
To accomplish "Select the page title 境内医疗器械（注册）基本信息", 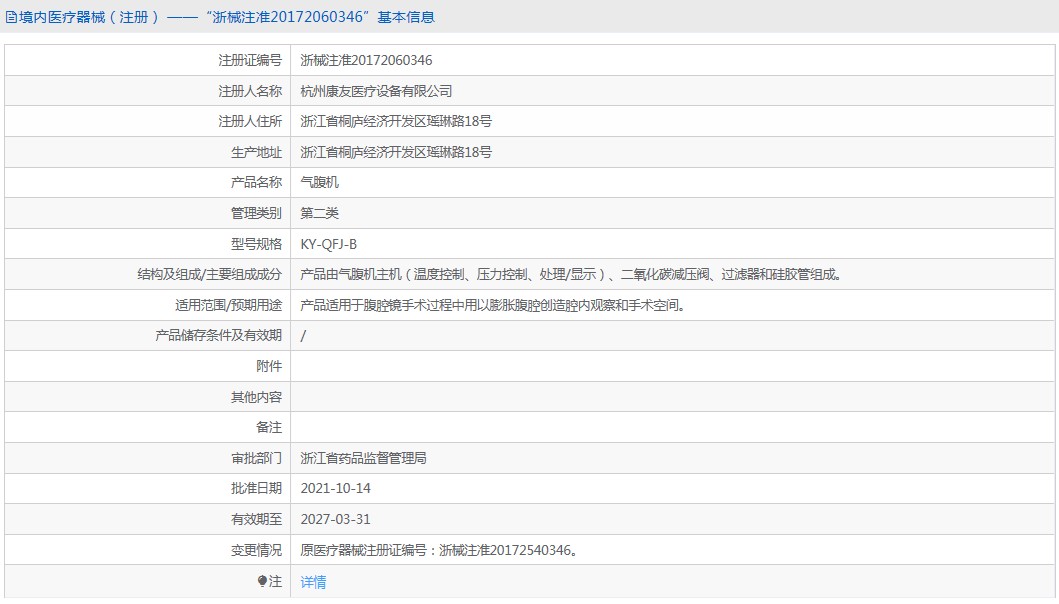I will 226,17.
